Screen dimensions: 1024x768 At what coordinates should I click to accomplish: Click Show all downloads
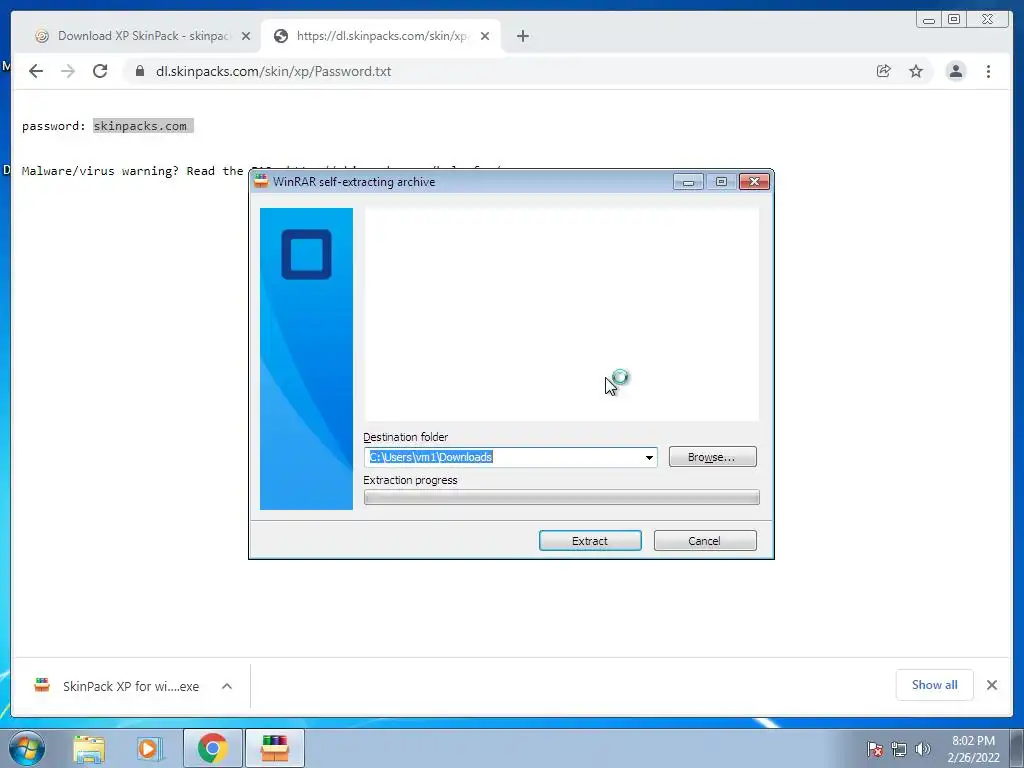935,684
